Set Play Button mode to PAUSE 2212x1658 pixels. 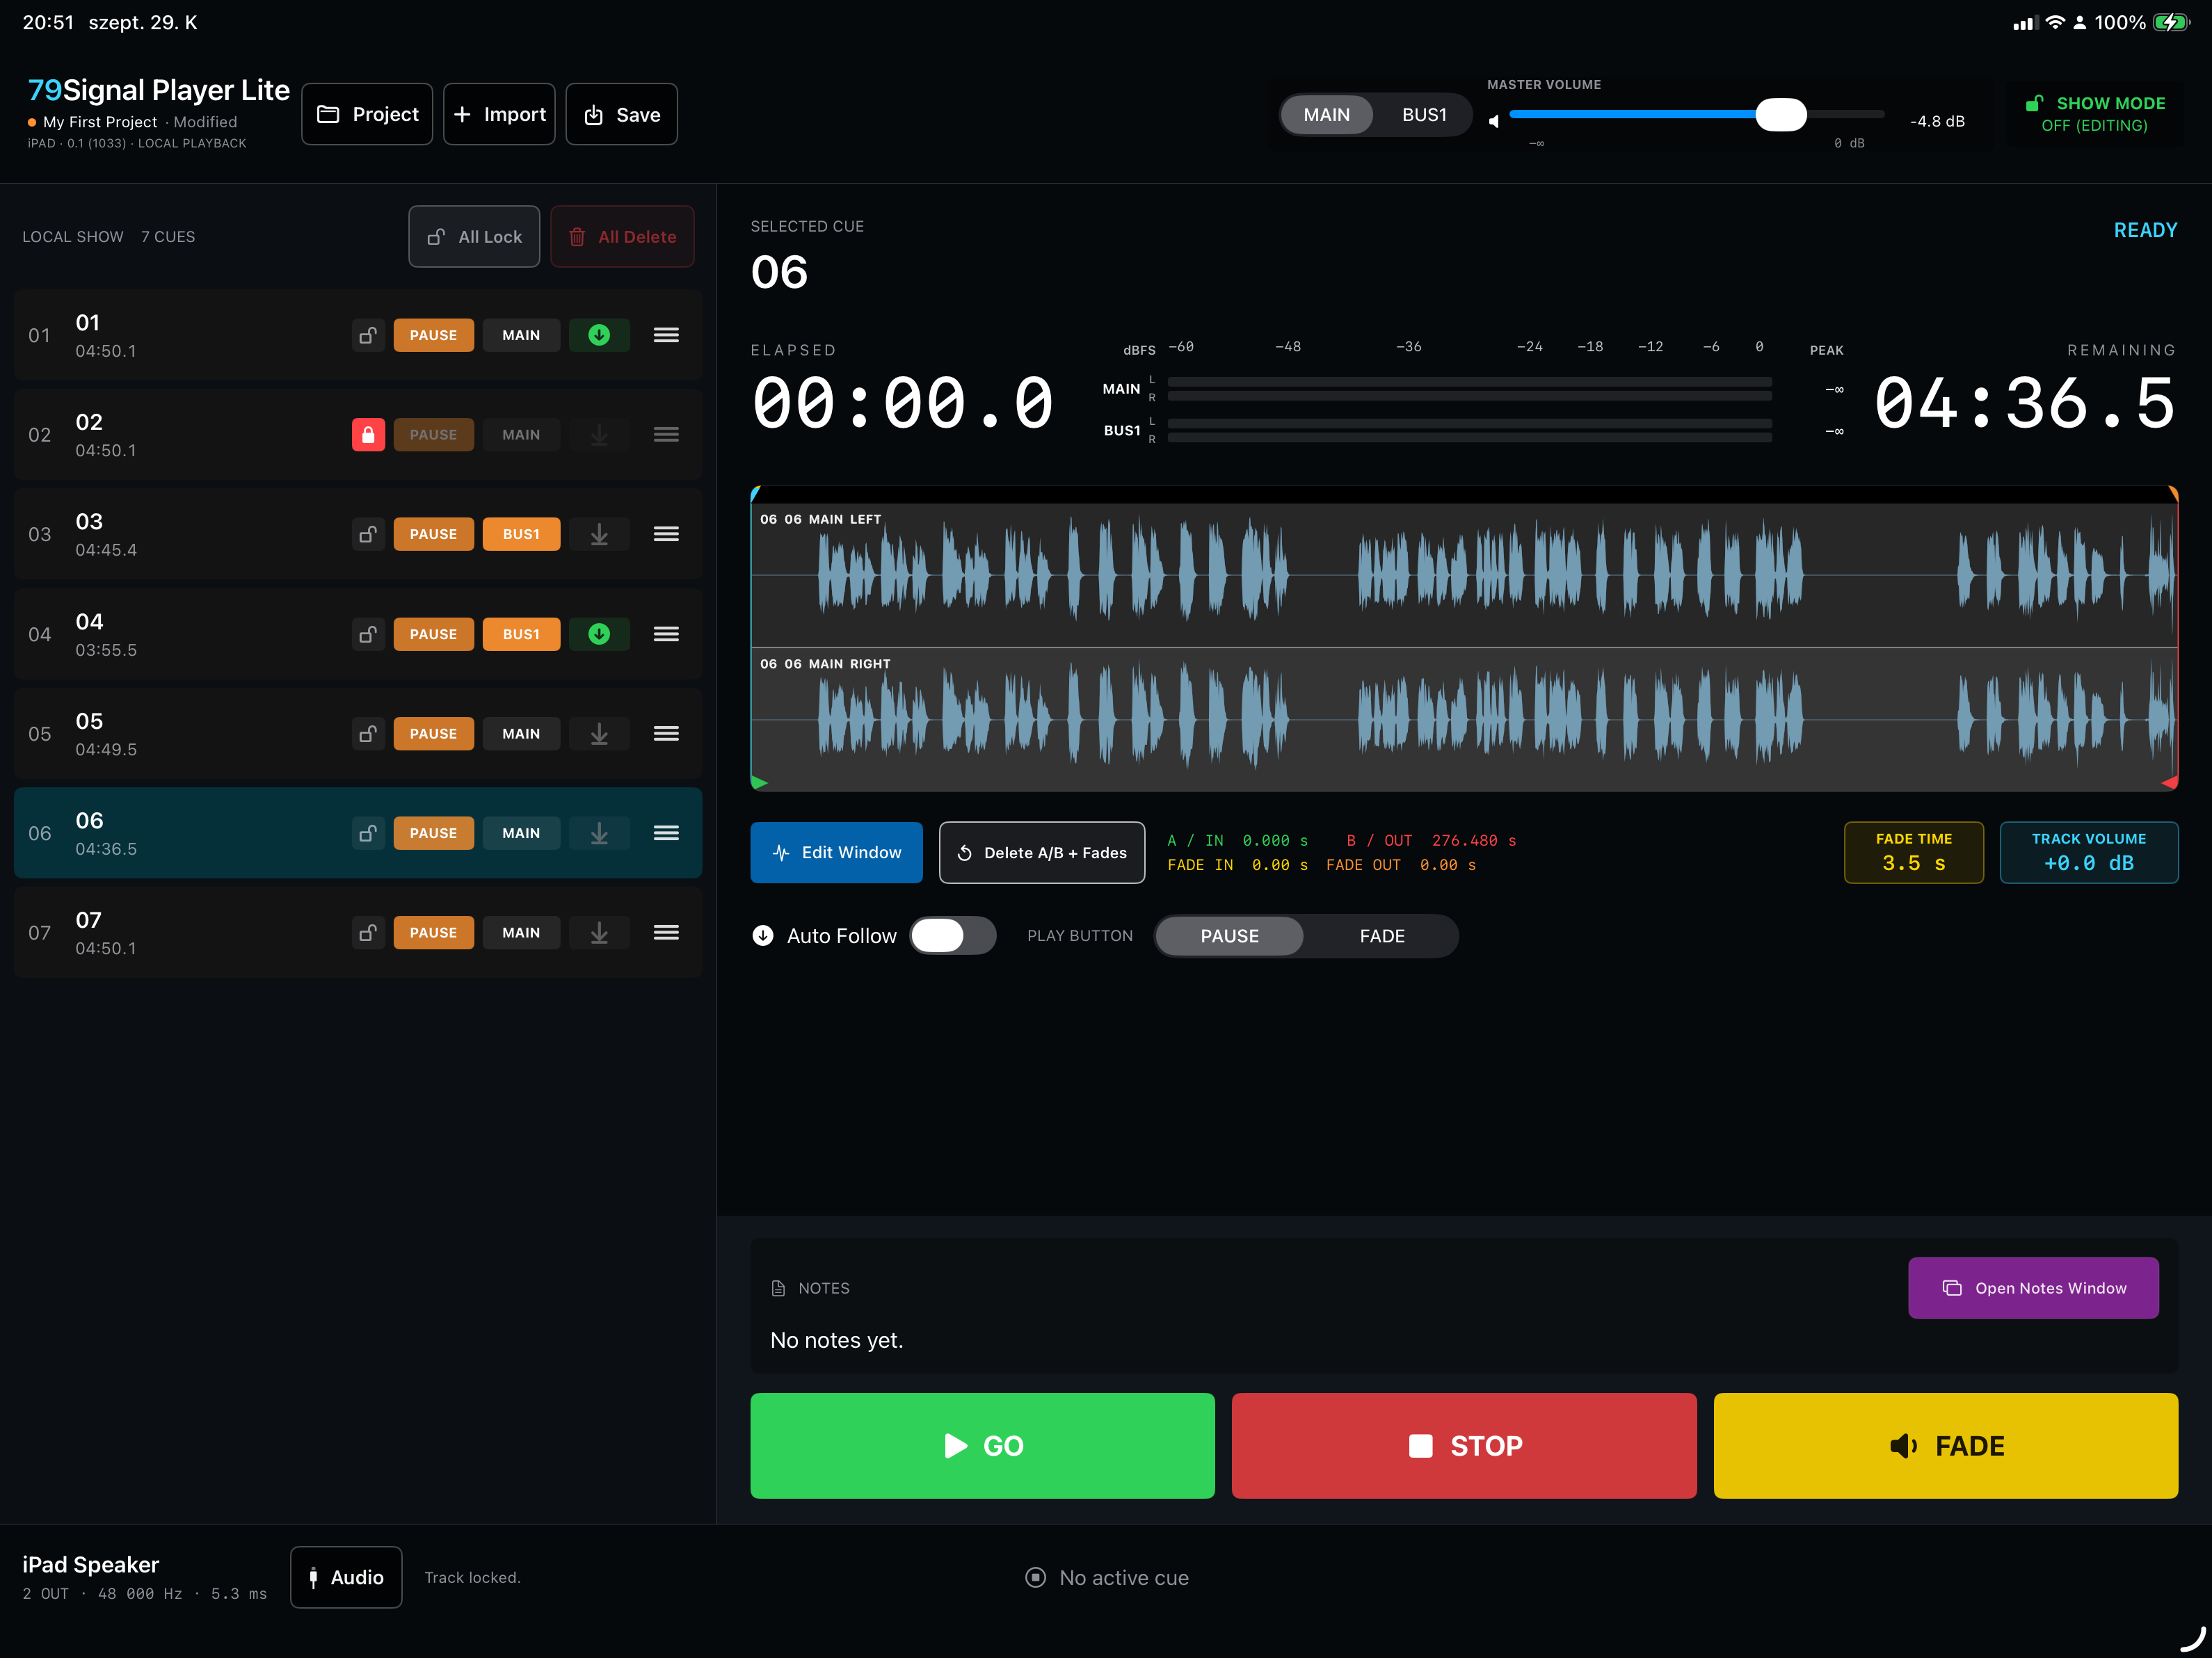pyautogui.click(x=1229, y=936)
